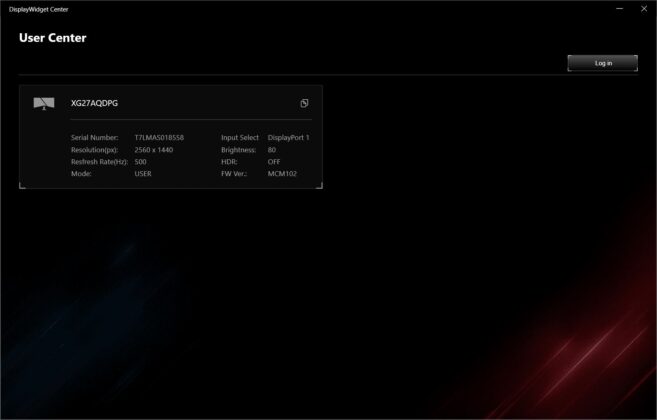The height and width of the screenshot is (420, 657).
Task: Click the firmware version MCM102
Action: point(282,174)
